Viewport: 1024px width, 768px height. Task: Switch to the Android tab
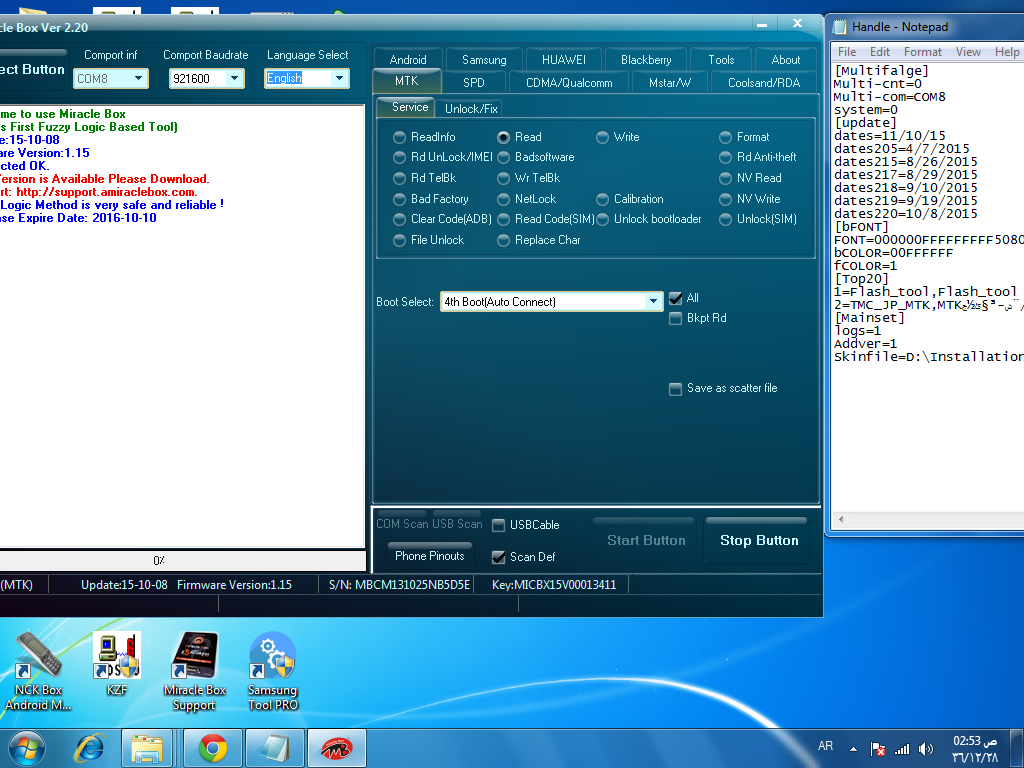[x=408, y=59]
